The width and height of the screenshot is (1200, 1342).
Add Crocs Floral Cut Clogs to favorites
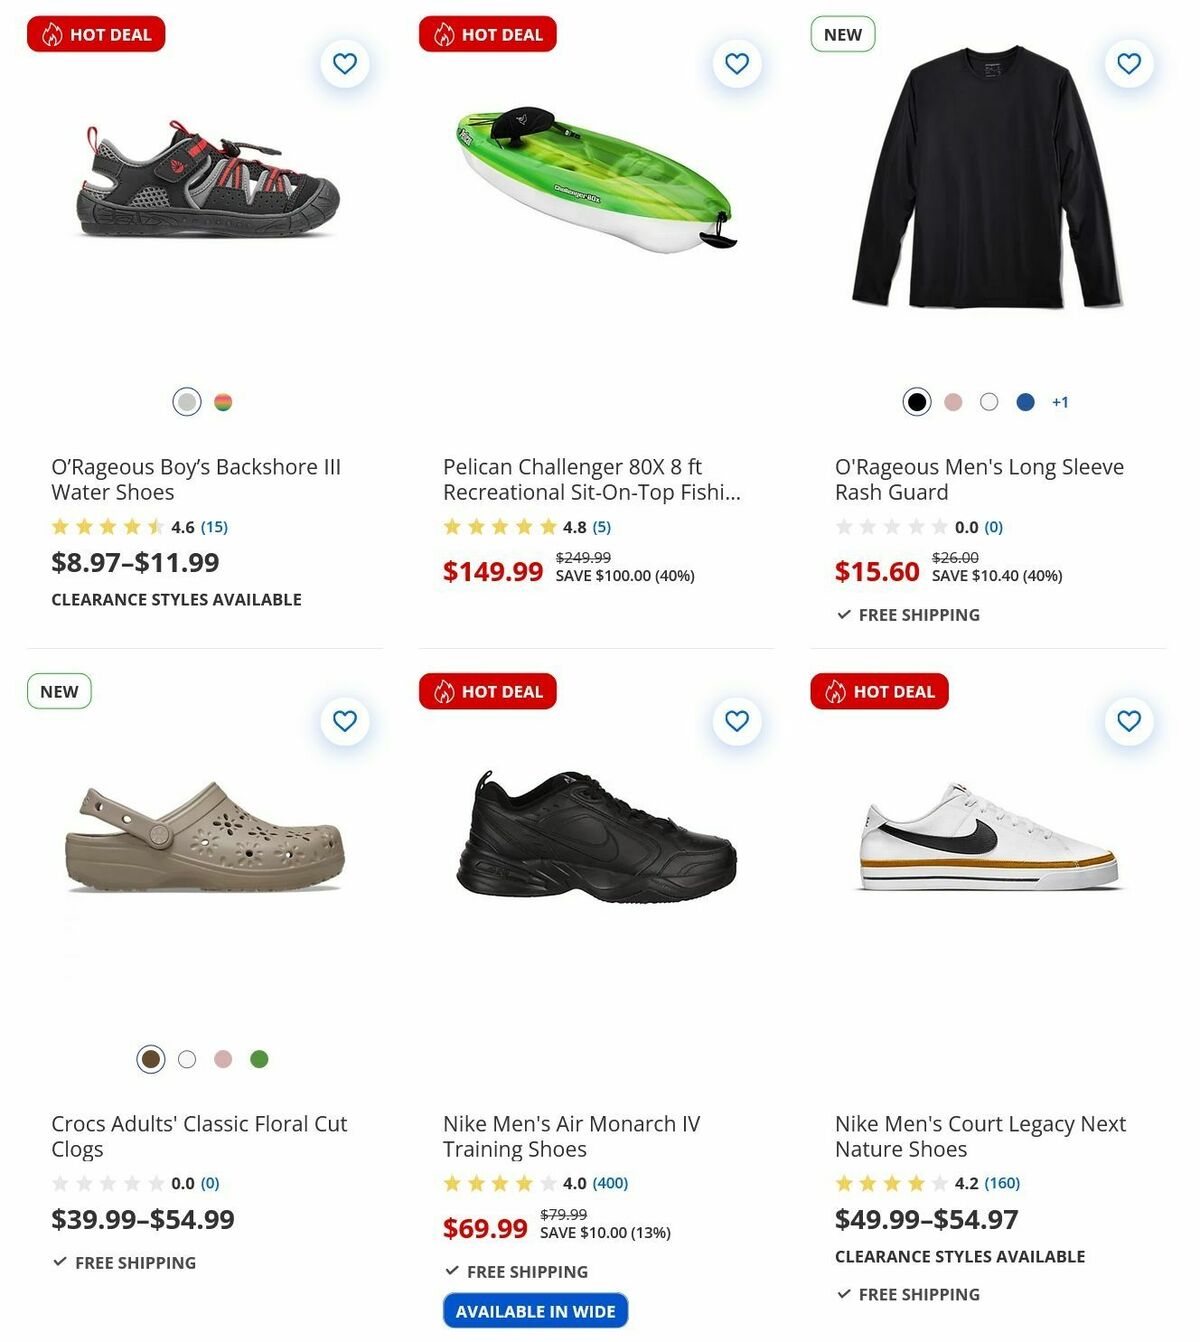click(x=344, y=719)
